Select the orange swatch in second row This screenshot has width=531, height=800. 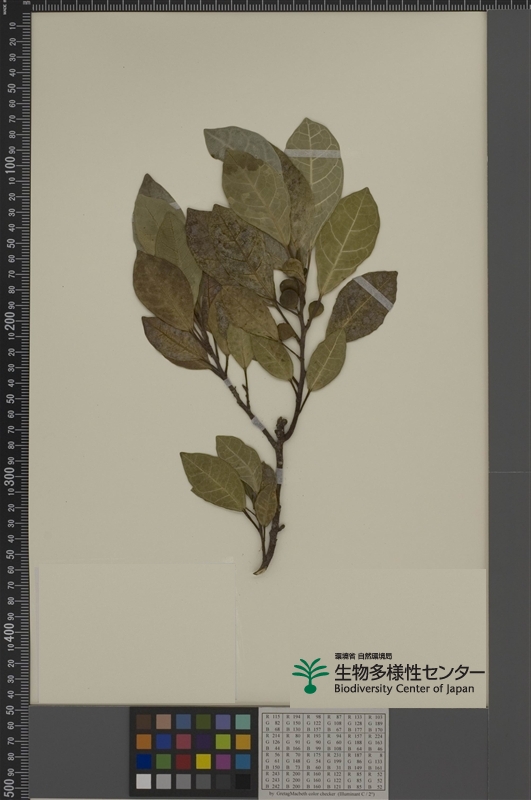click(143, 741)
